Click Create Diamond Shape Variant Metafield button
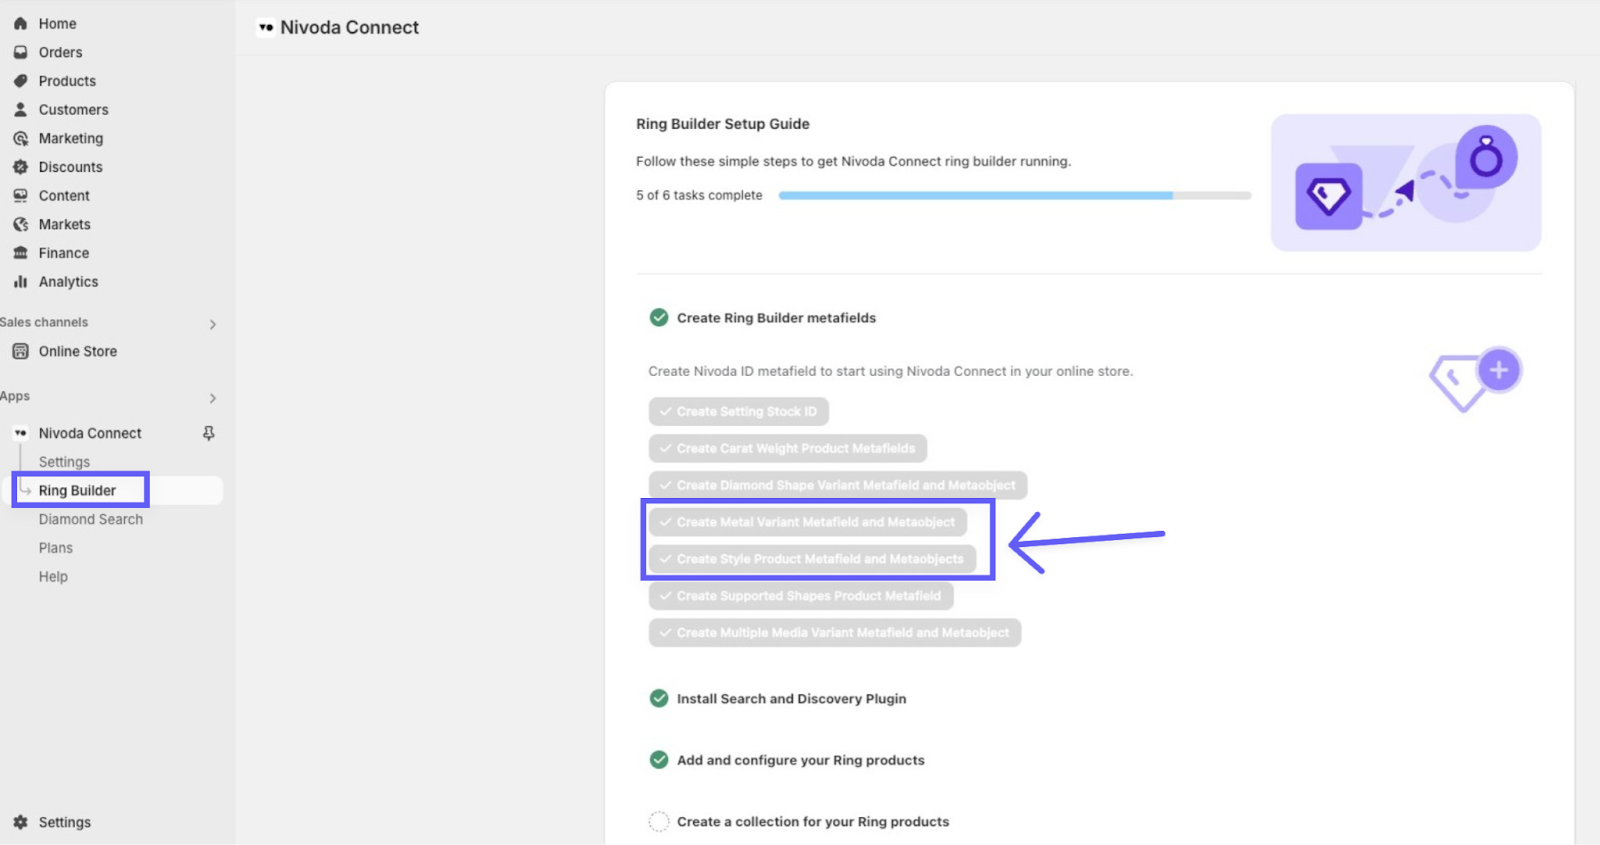1600x845 pixels. click(838, 485)
